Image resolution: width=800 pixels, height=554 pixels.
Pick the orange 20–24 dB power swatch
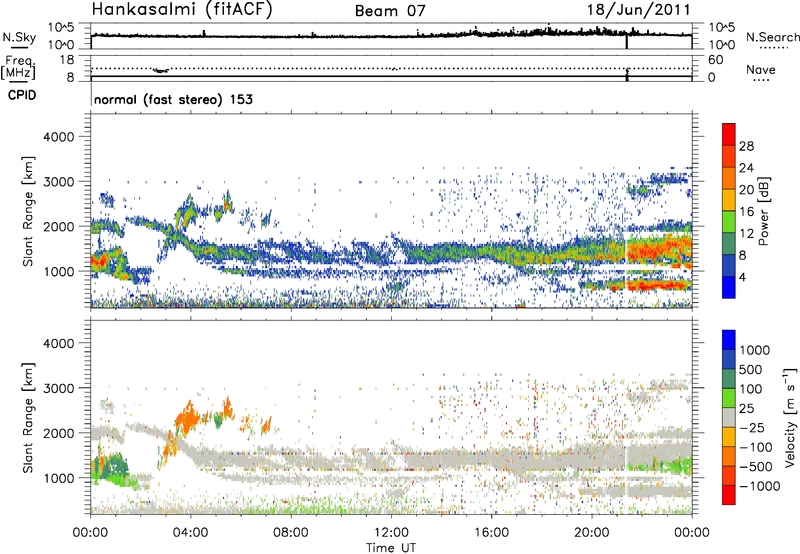(x=729, y=179)
